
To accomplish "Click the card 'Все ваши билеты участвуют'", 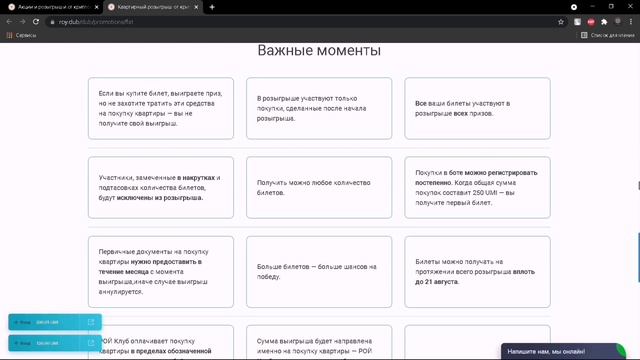I will click(477, 108).
